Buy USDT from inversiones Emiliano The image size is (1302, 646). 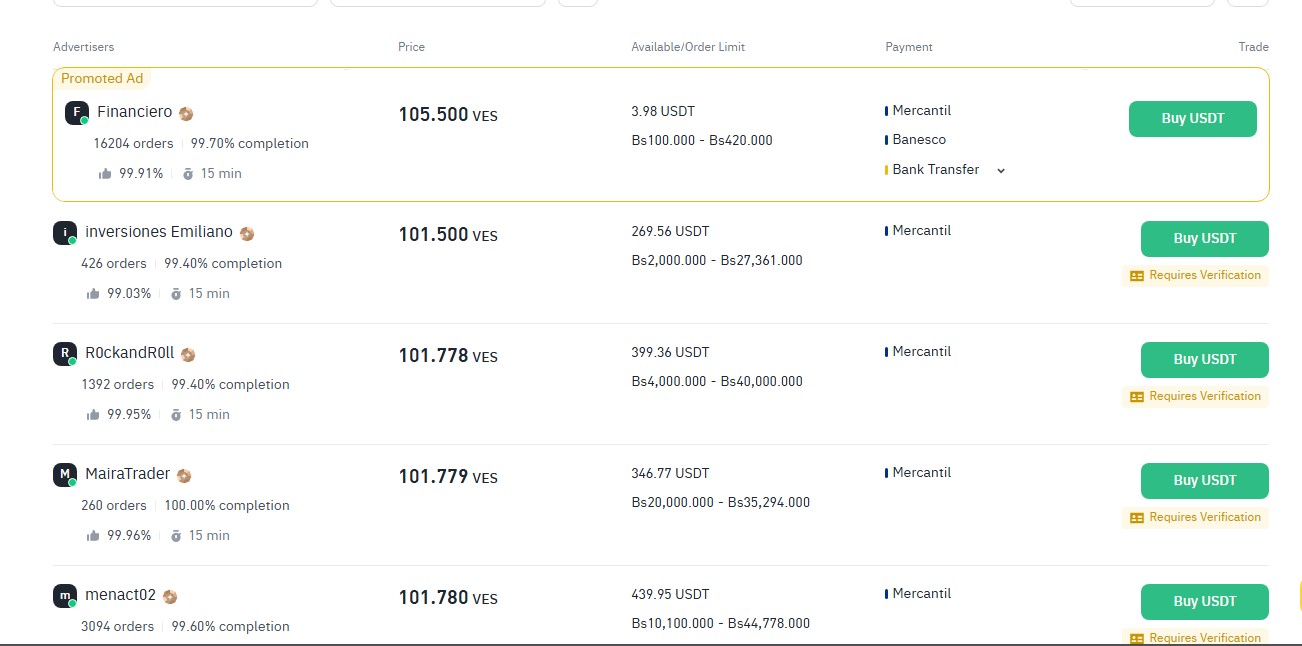coord(1205,239)
